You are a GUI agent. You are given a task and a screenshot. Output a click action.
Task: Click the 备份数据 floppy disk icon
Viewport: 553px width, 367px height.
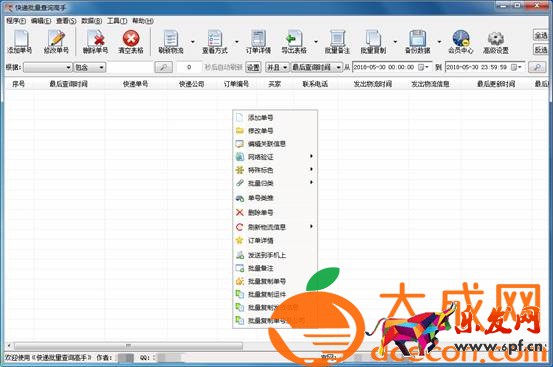[x=418, y=42]
